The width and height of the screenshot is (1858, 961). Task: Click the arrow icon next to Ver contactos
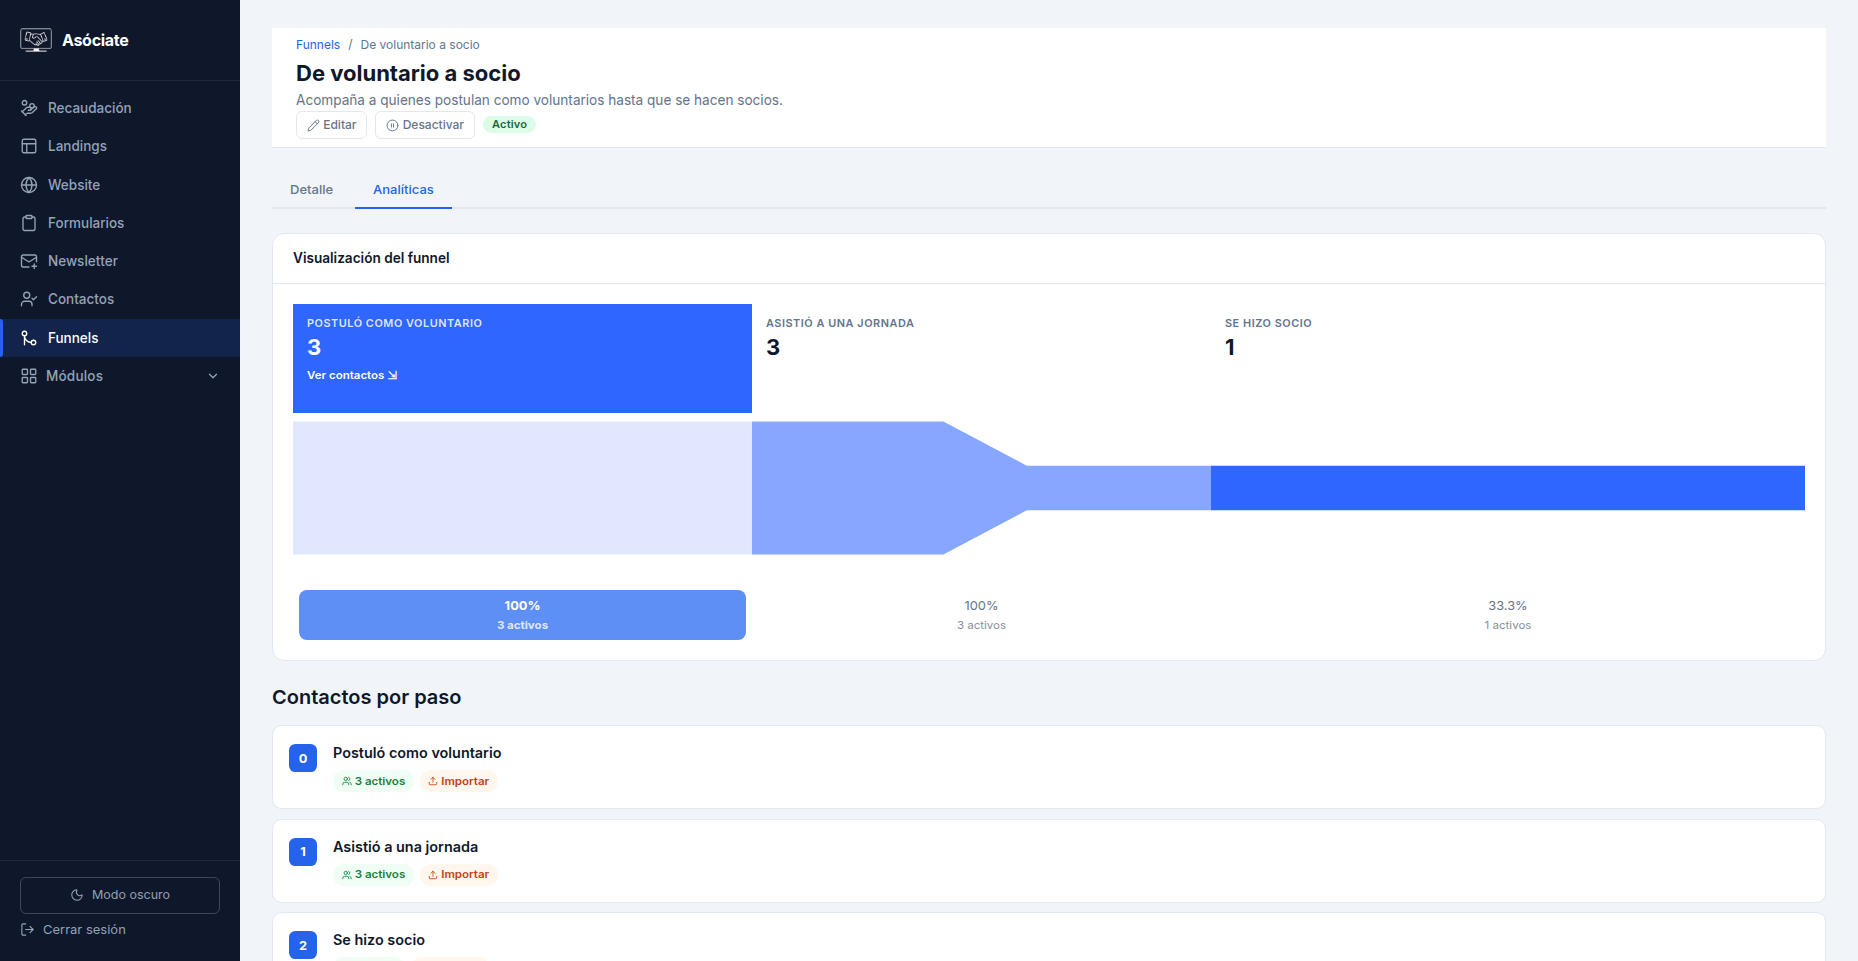(393, 375)
